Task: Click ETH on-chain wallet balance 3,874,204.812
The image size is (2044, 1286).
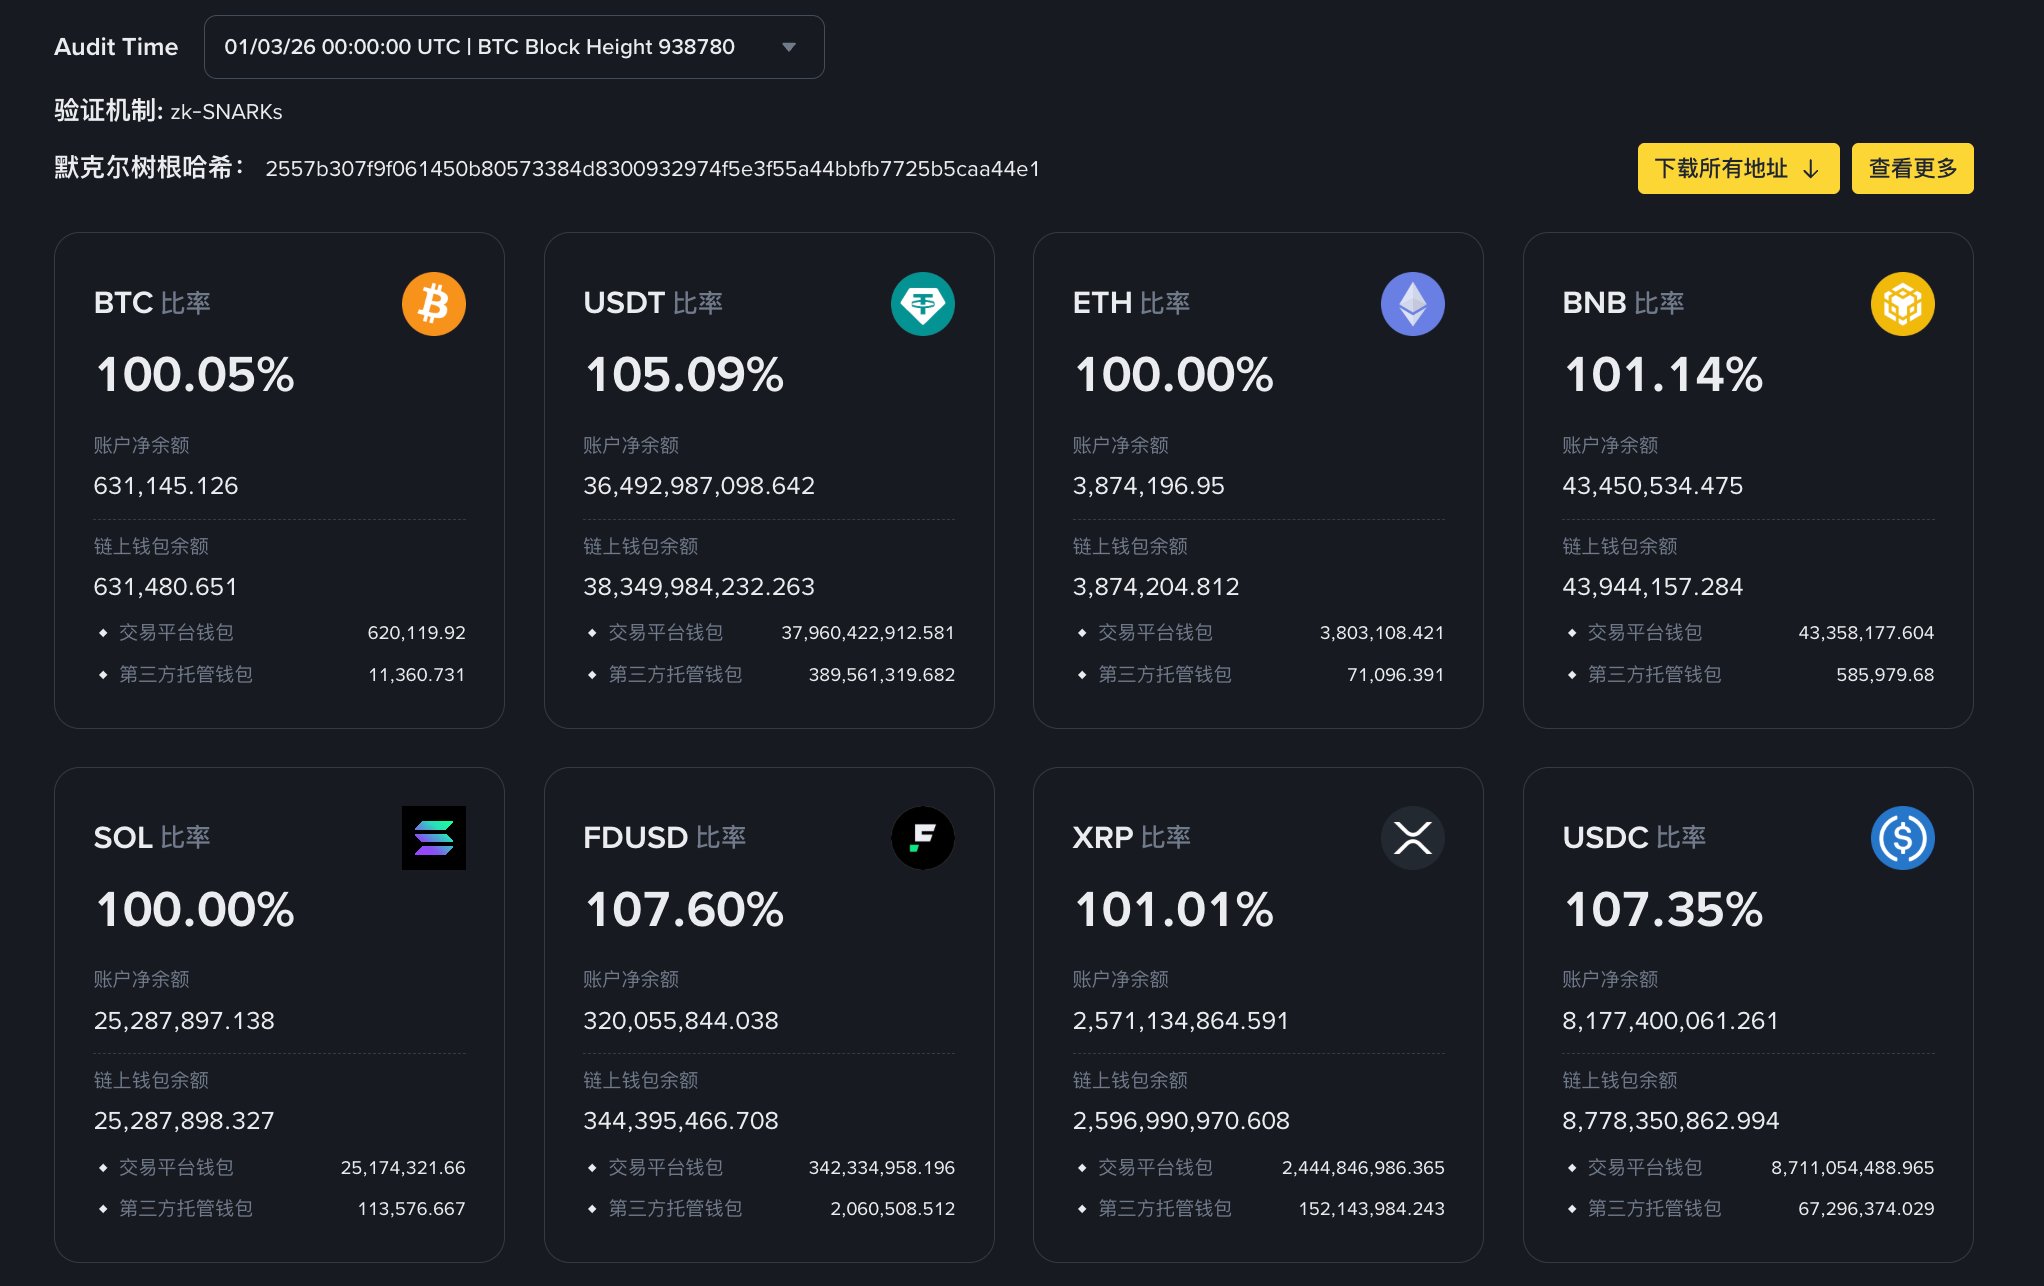Action: tap(1155, 586)
